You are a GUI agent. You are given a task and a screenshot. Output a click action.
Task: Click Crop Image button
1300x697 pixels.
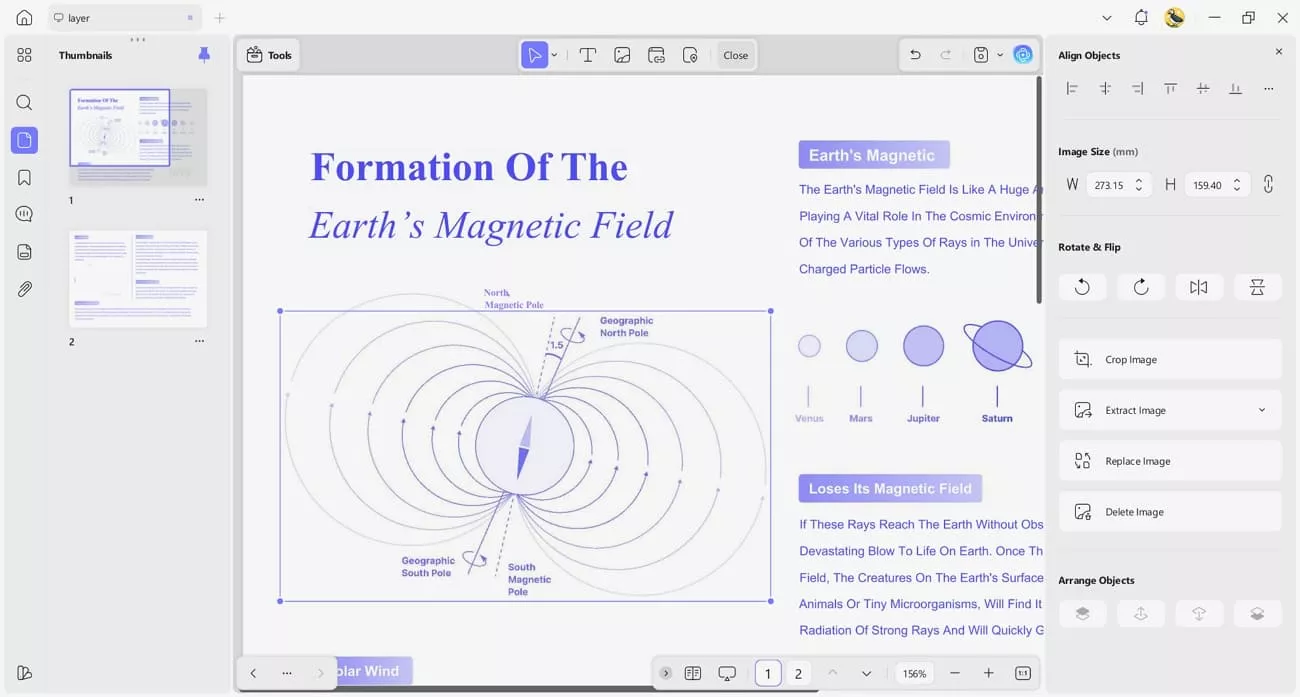[1170, 359]
